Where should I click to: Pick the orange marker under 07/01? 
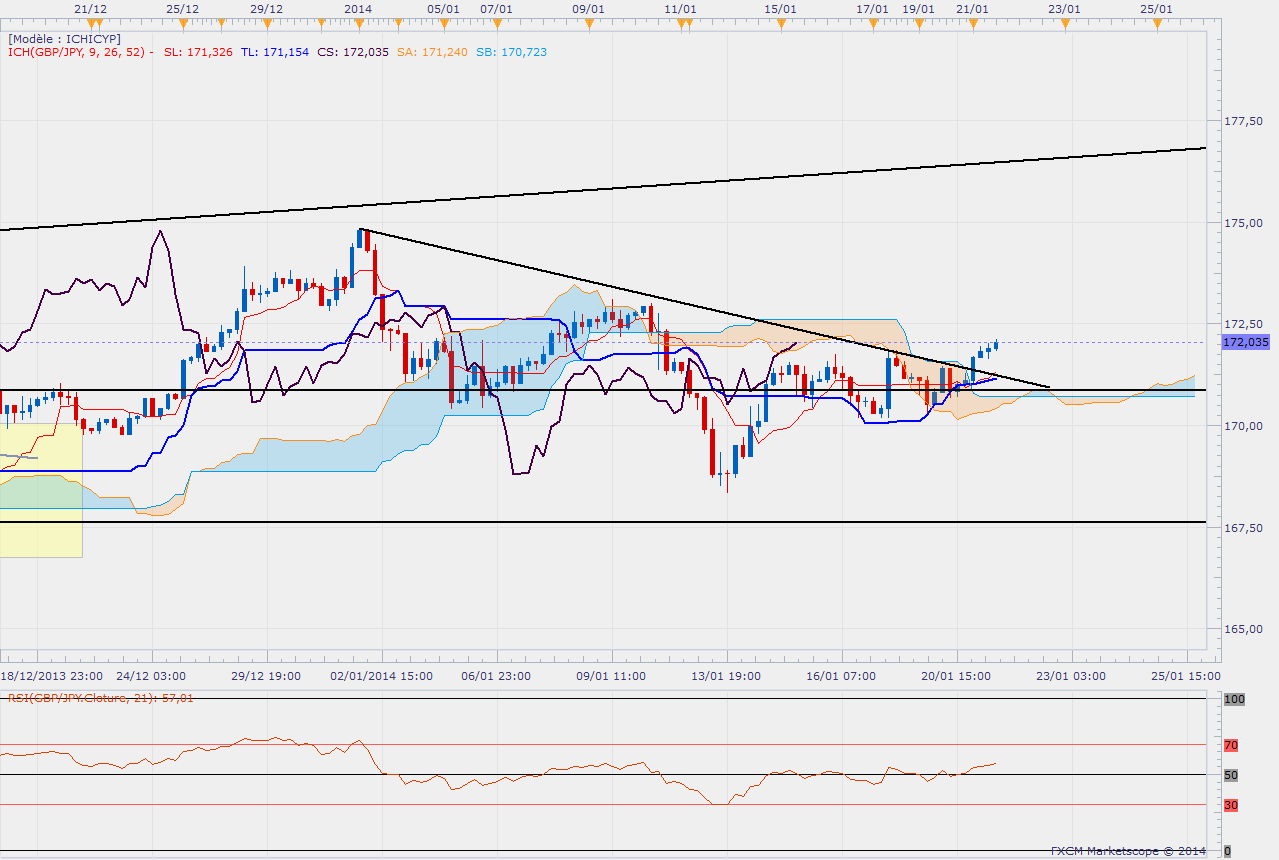click(x=496, y=23)
